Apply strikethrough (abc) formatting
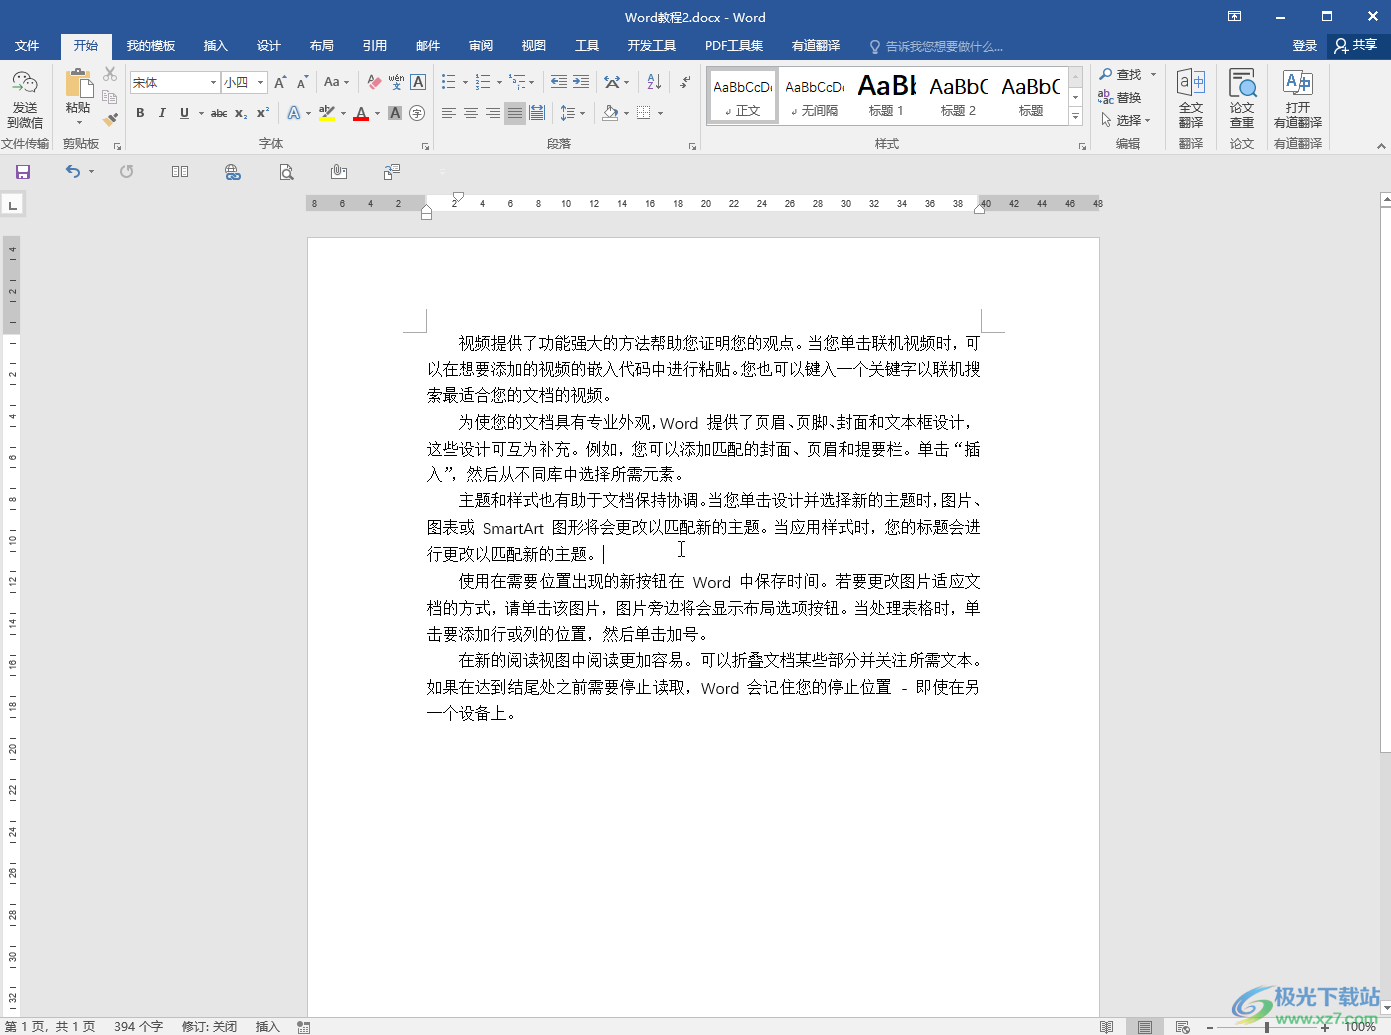The height and width of the screenshot is (1035, 1391). click(219, 113)
